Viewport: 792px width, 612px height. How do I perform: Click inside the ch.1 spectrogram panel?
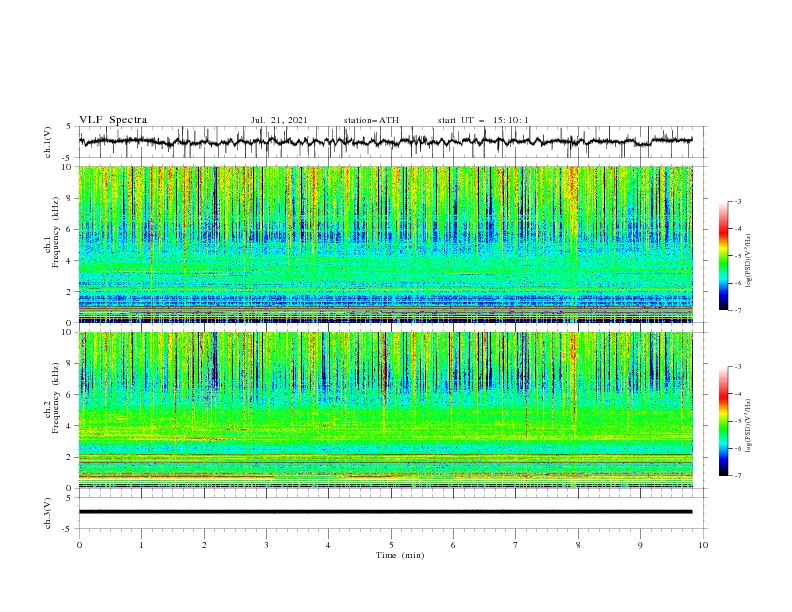pyautogui.click(x=385, y=244)
